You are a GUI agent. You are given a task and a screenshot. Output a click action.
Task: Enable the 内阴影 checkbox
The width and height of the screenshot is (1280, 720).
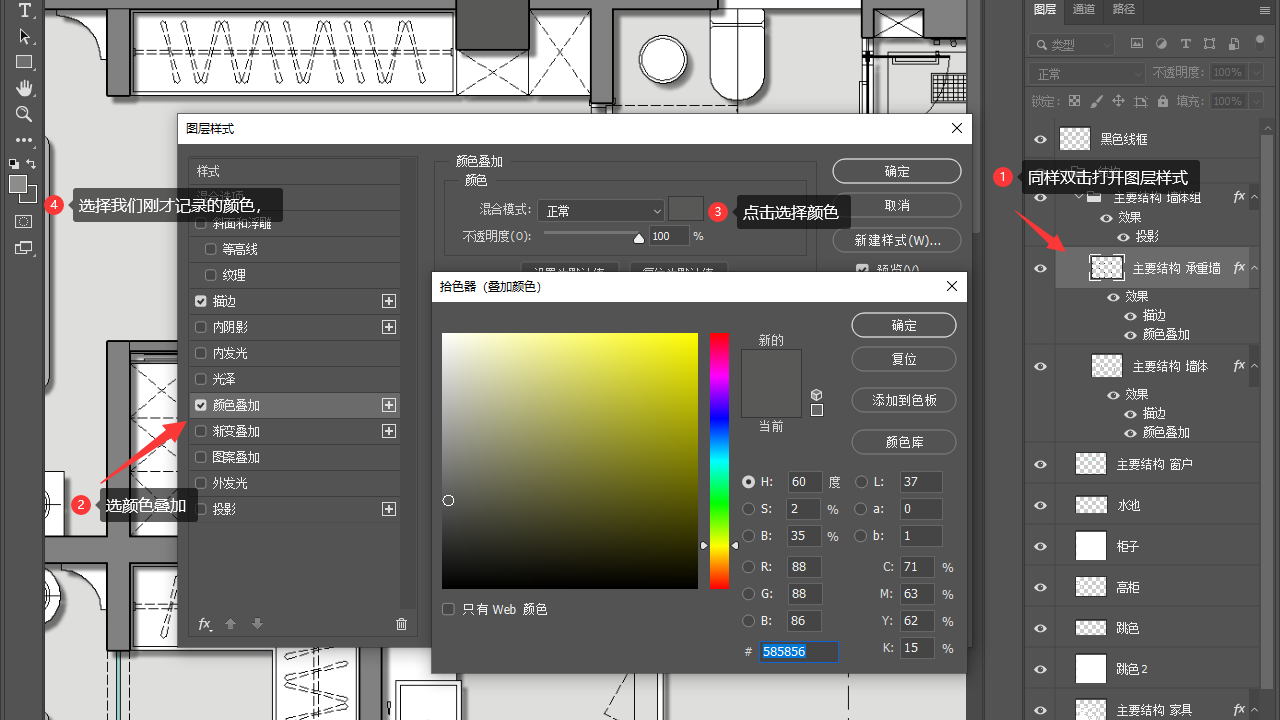(x=201, y=327)
